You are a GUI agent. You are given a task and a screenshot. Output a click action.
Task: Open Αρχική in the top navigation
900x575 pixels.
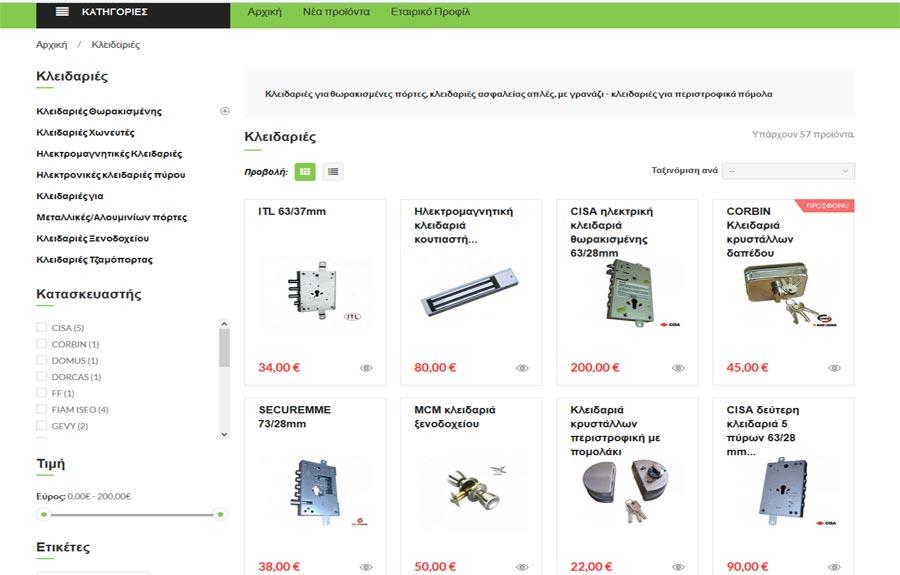tap(265, 11)
